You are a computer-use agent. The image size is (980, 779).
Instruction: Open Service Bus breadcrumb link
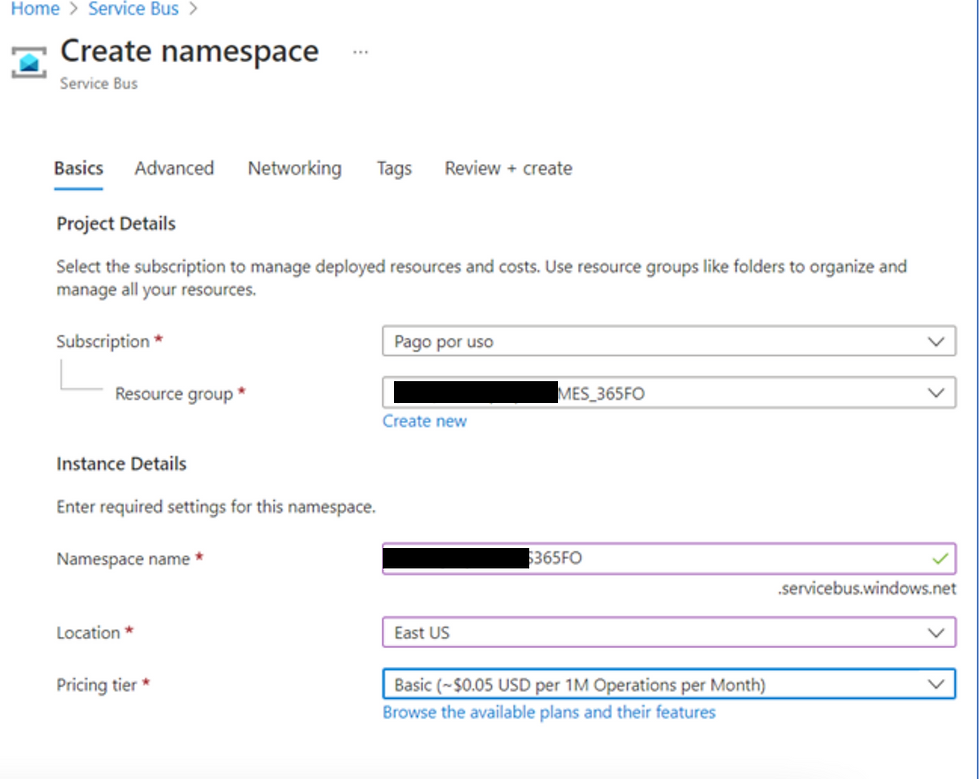tap(133, 9)
